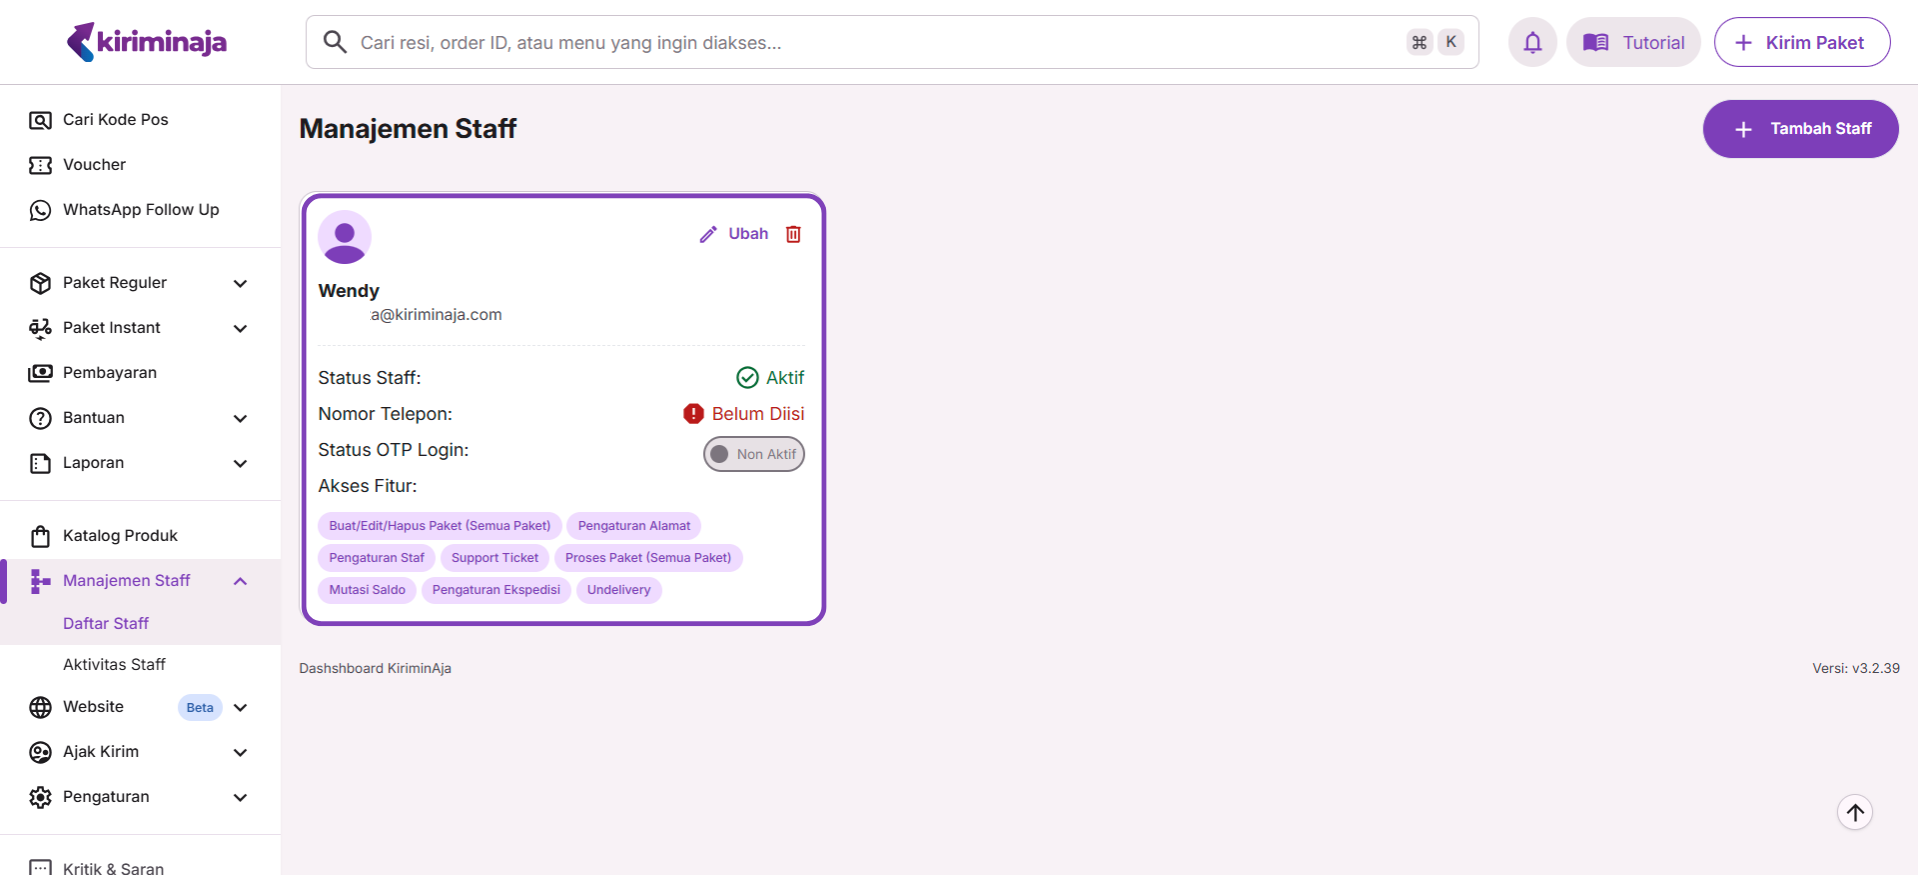1920x875 pixels.
Task: Click the Website globe icon
Action: (x=40, y=707)
